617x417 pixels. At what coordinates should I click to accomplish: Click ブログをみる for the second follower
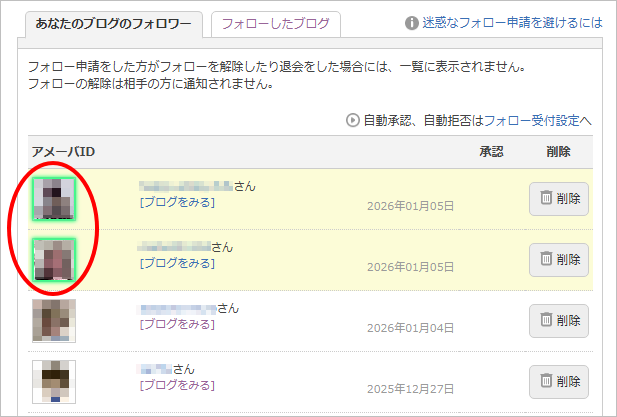[x=177, y=263]
